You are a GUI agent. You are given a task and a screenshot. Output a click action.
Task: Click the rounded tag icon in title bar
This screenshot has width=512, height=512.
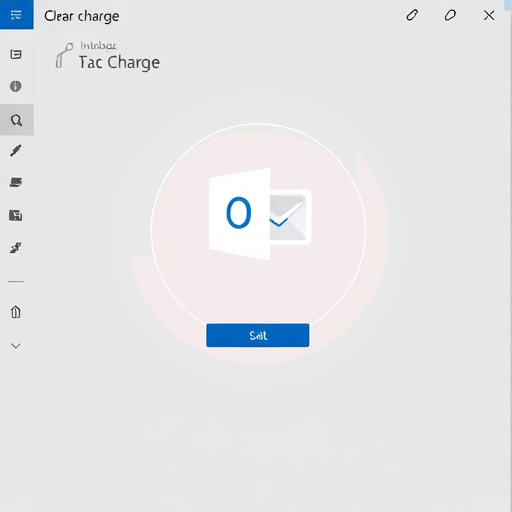click(x=450, y=15)
